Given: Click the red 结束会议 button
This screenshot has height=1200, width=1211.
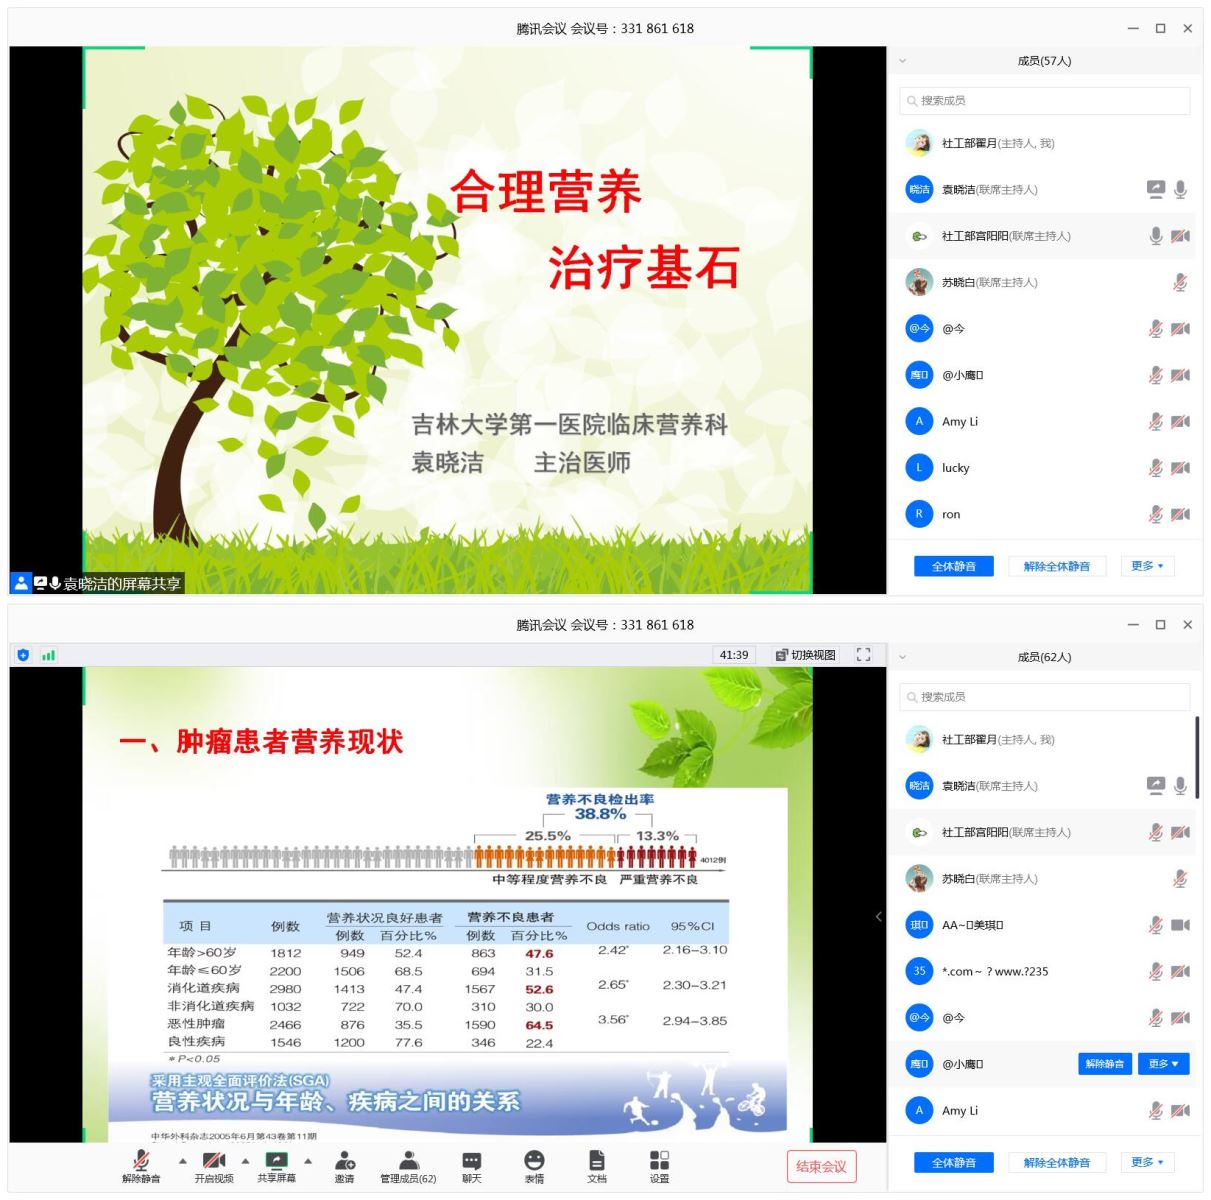Looking at the screenshot, I should click(x=821, y=1166).
